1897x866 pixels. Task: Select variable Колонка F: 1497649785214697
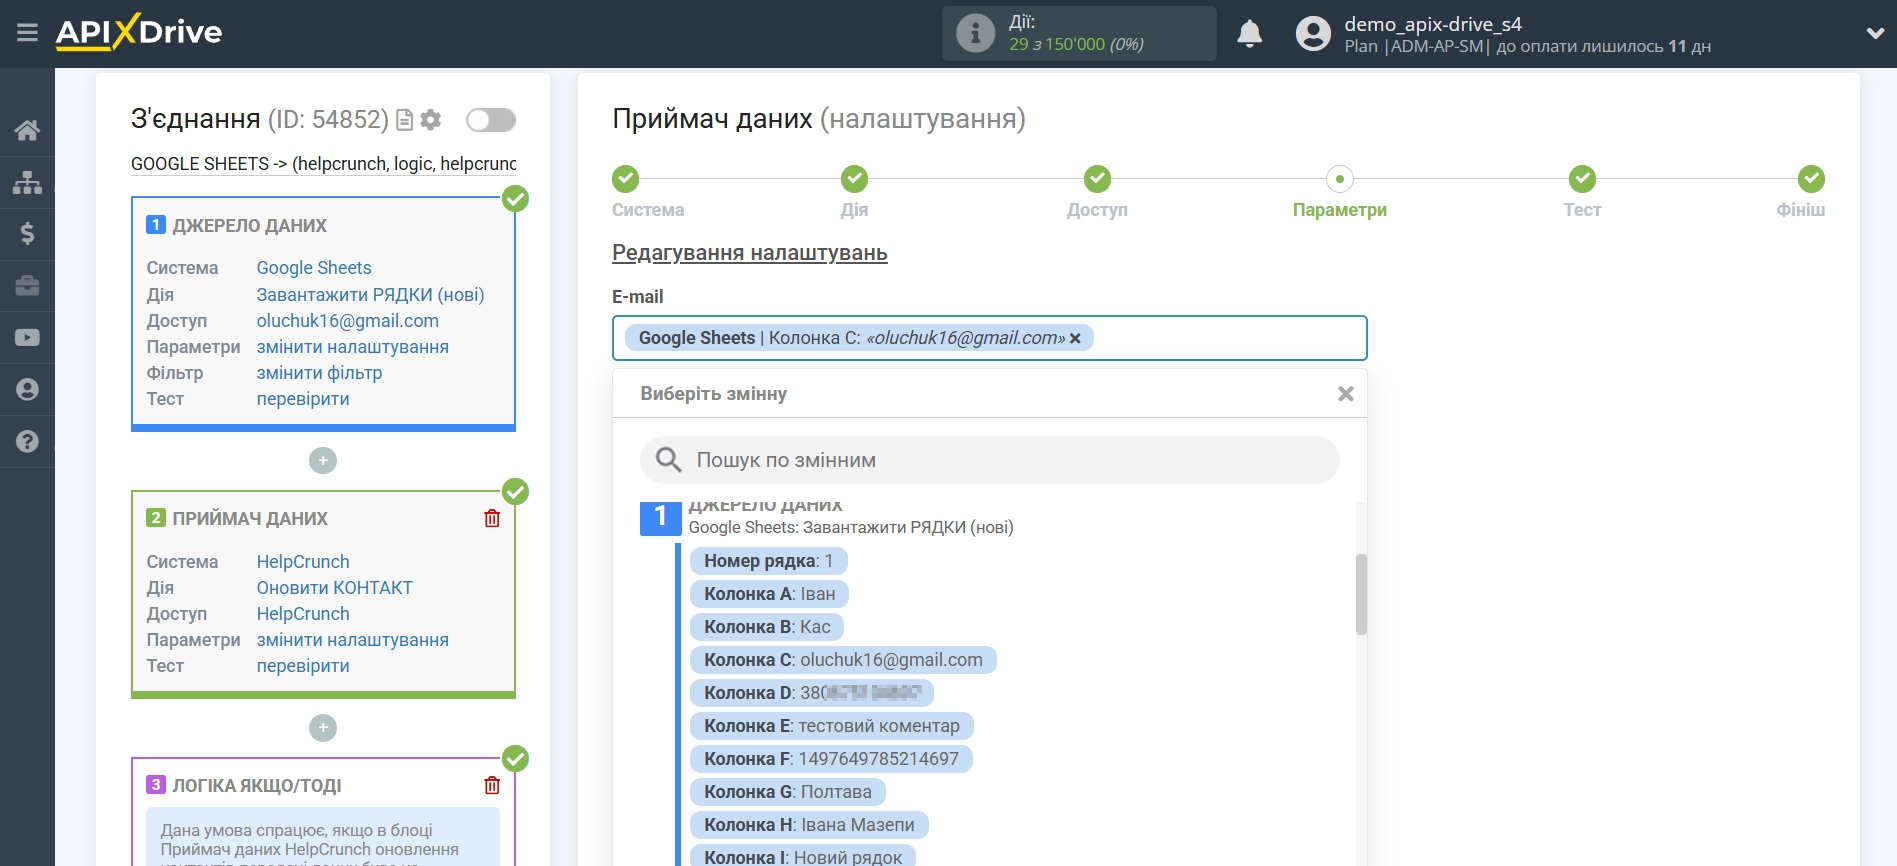pyautogui.click(x=831, y=759)
